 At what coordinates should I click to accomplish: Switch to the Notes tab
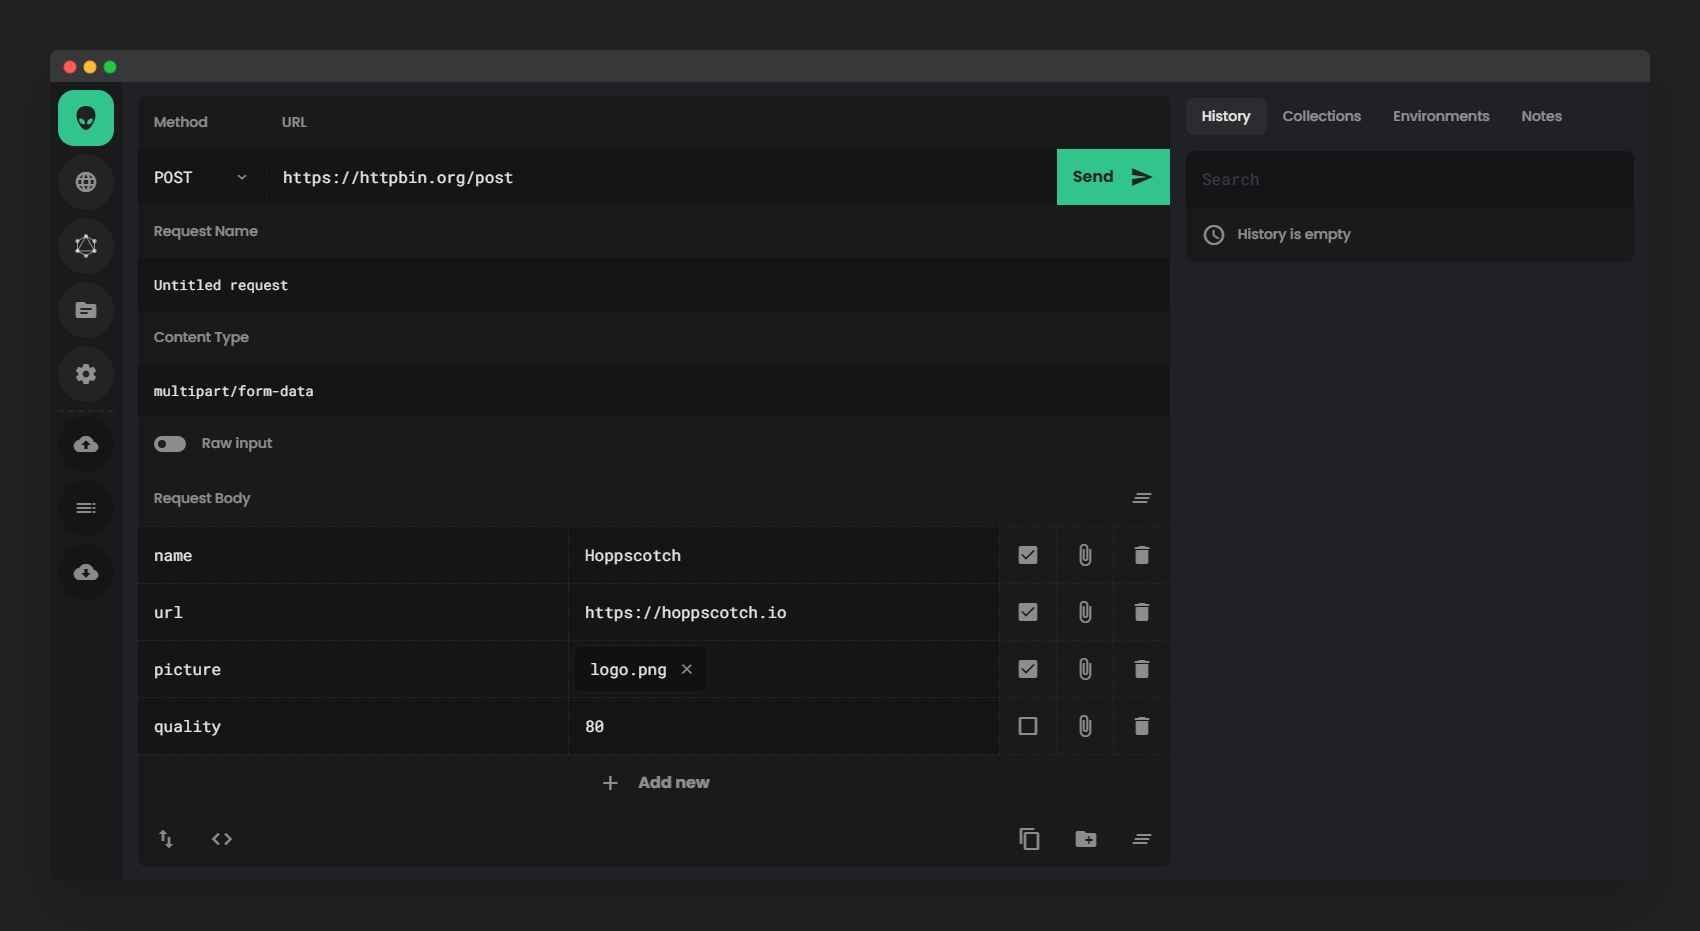(x=1542, y=116)
